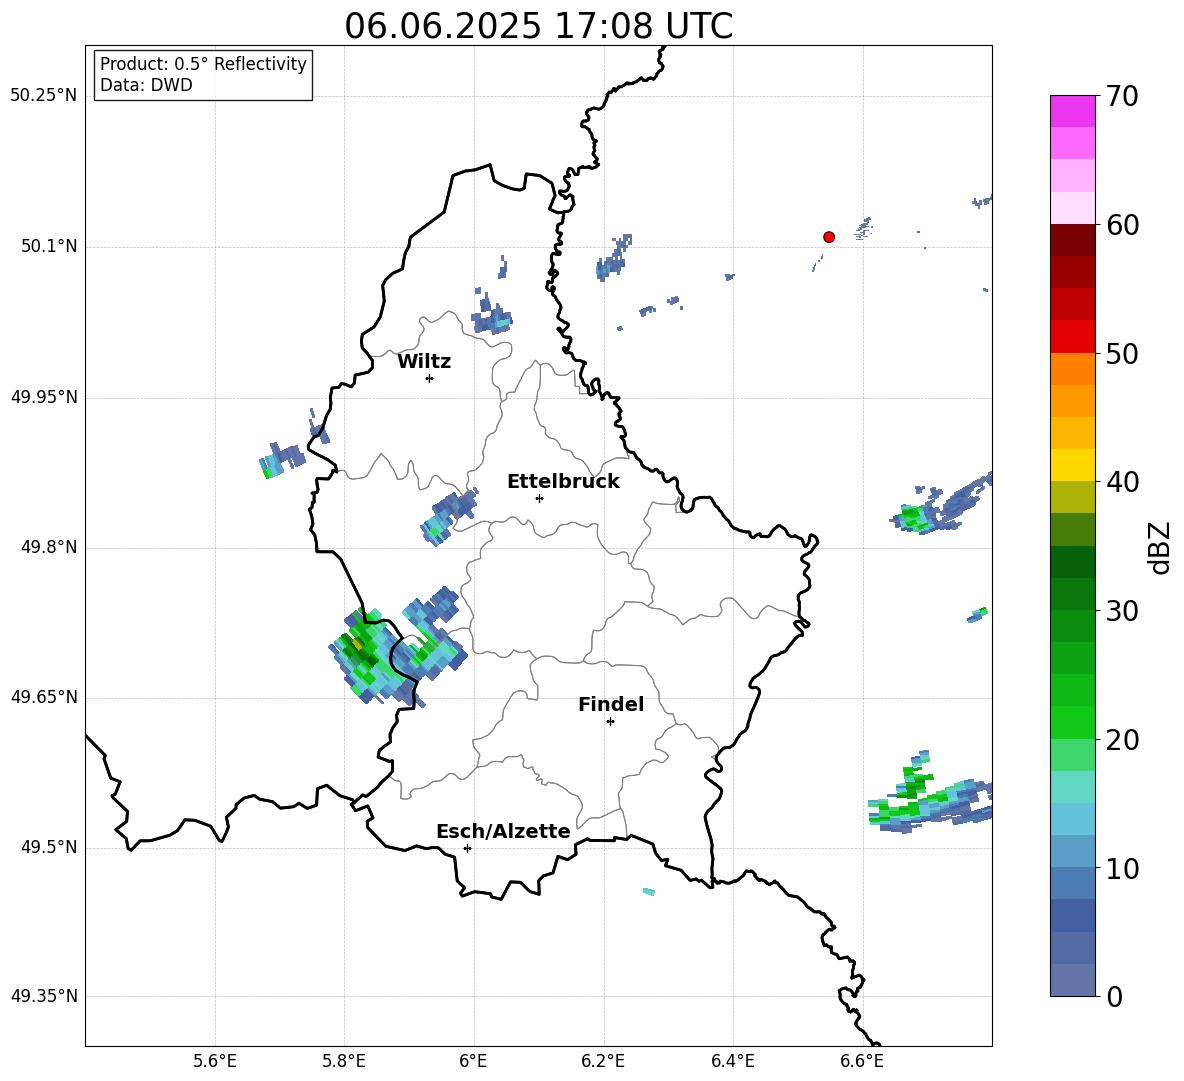Click the 5.6°E longitude label

coord(215,1061)
